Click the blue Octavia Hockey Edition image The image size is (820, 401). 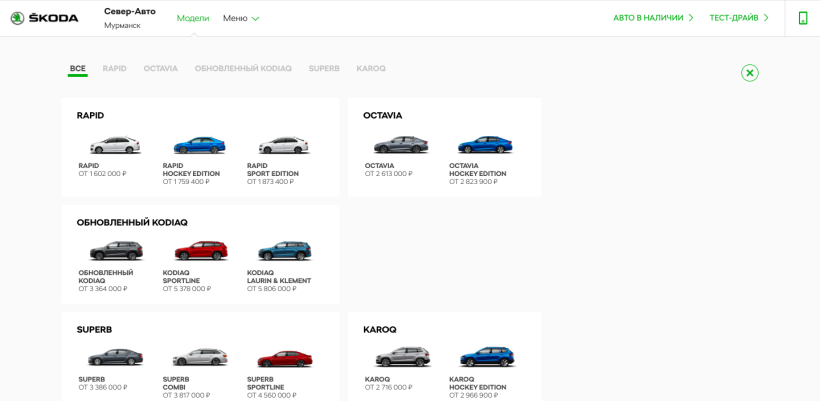(485, 145)
